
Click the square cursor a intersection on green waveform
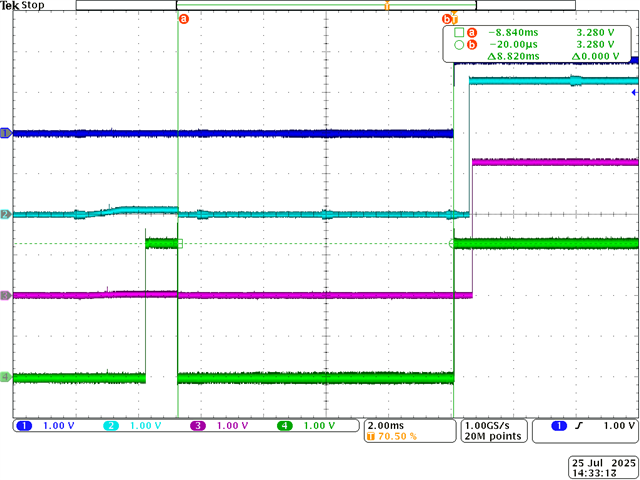tap(180, 244)
